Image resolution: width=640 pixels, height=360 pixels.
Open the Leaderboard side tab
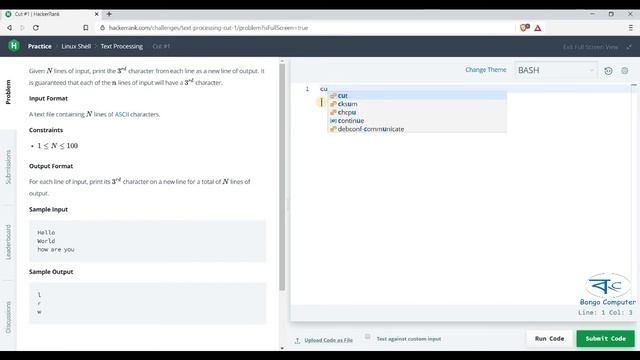[8, 242]
